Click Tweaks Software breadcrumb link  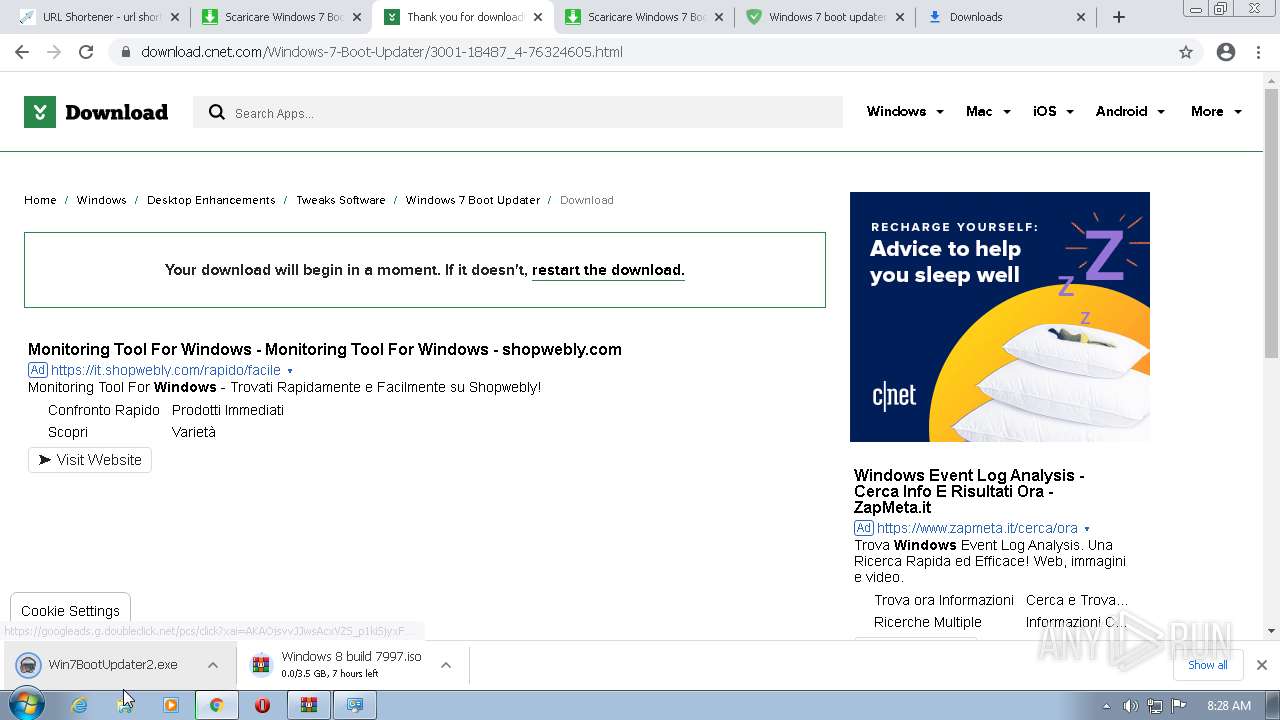[341, 200]
